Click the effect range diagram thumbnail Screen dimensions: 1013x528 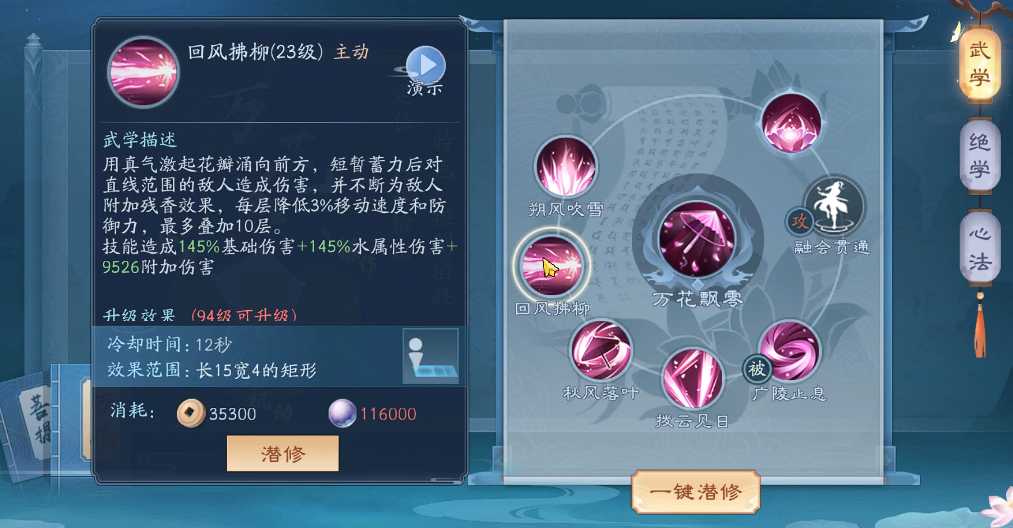430,355
